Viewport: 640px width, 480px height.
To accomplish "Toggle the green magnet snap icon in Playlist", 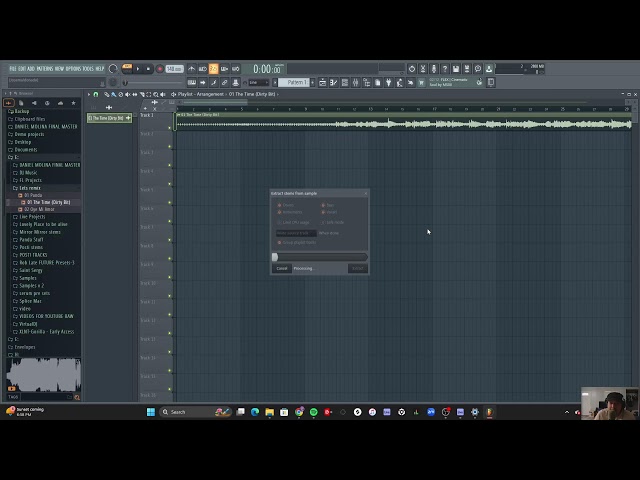I will pos(96,94).
